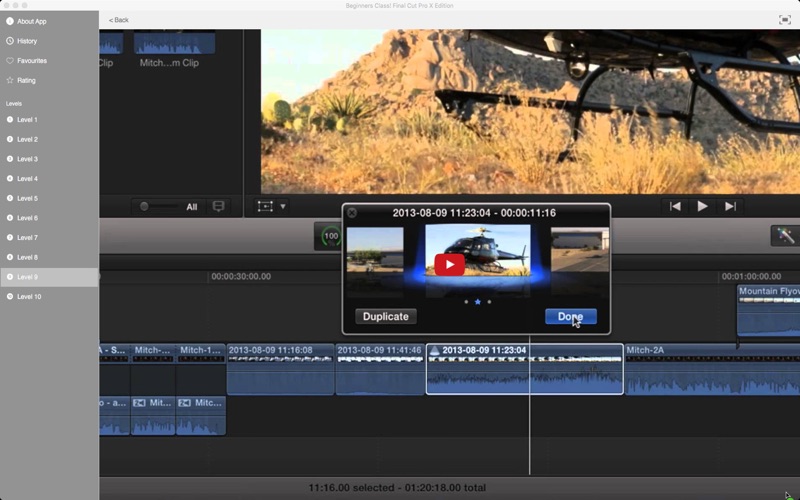Select Level 2 lesson
Viewport: 800px width, 500px height.
pyautogui.click(x=49, y=139)
